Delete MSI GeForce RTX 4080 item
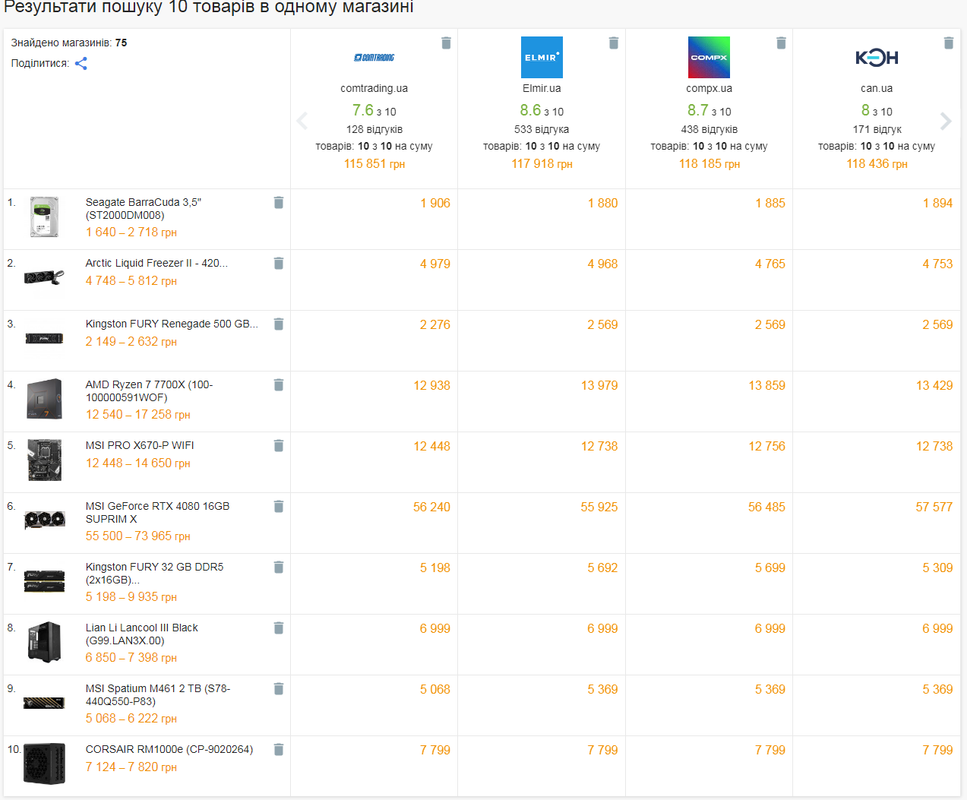The width and height of the screenshot is (967, 800). tap(279, 506)
